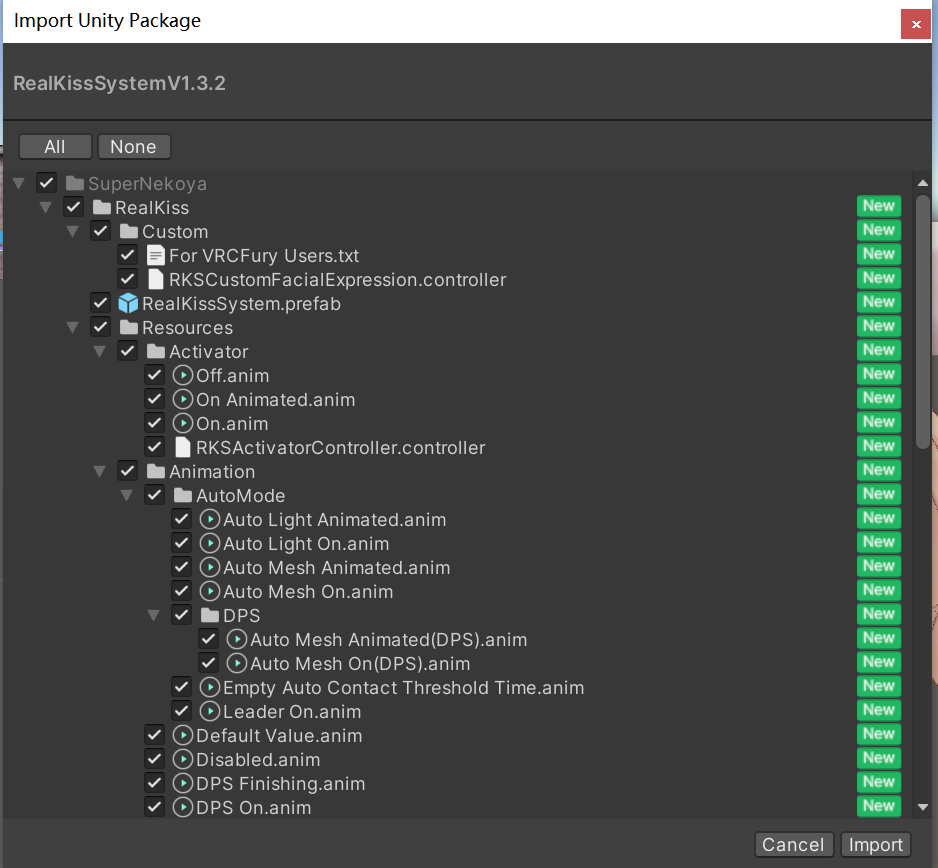Click the For VRCFury Users.txt file icon
The height and width of the screenshot is (868, 938).
(155, 256)
